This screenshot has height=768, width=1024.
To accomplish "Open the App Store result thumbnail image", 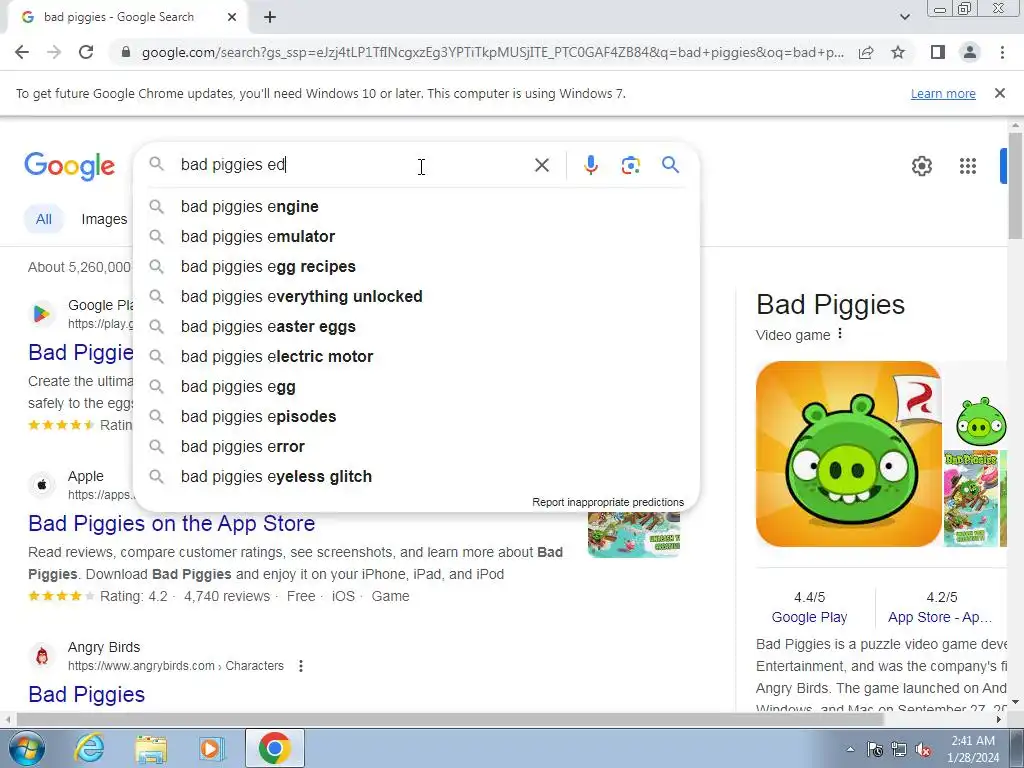I will pyautogui.click(x=633, y=535).
